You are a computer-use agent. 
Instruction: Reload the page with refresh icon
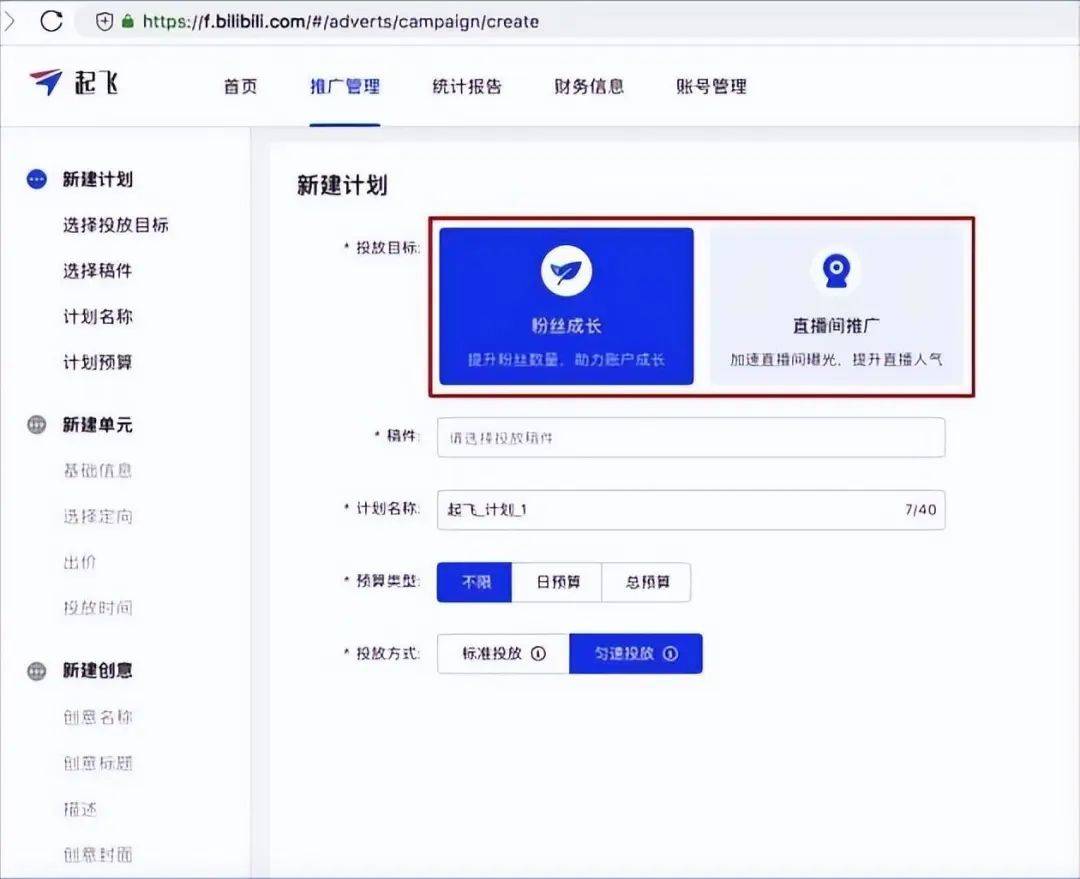52,21
